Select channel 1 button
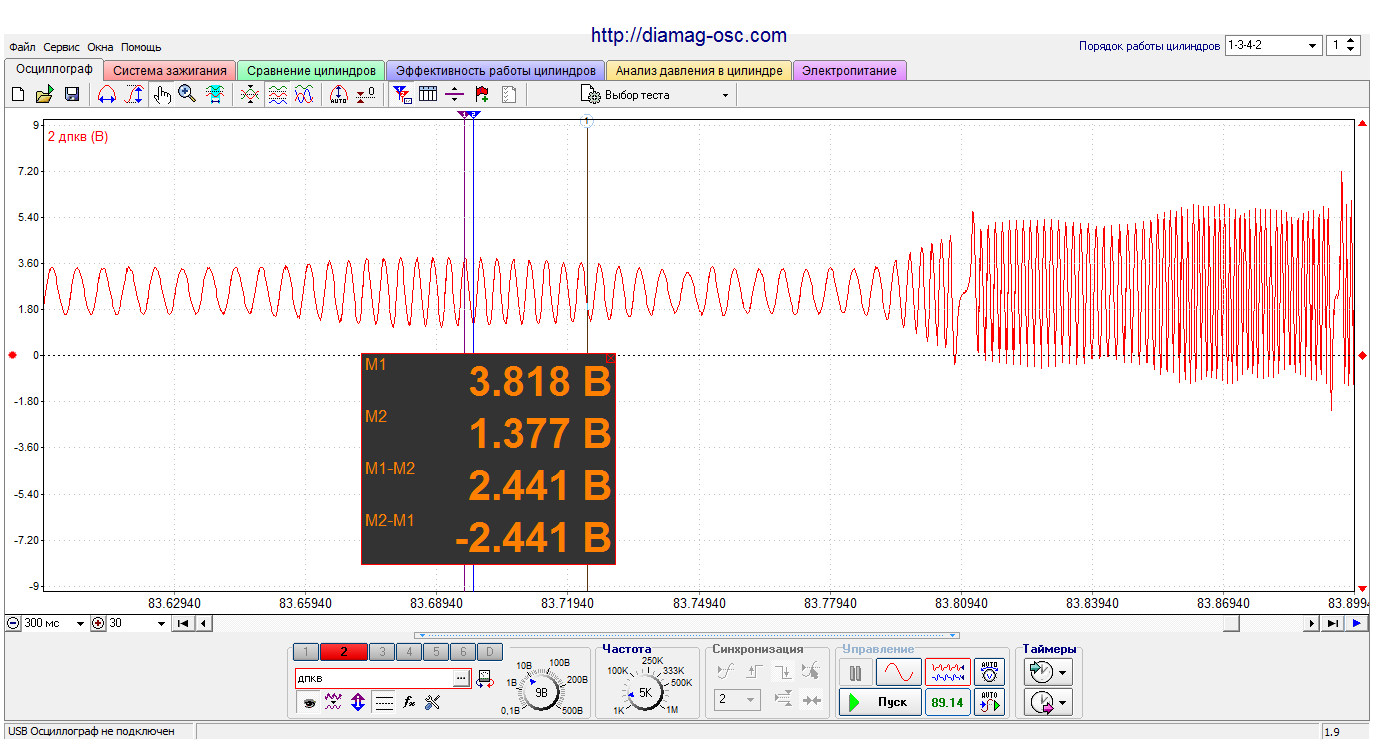Image resolution: width=1382 pixels, height=744 pixels. (306, 652)
